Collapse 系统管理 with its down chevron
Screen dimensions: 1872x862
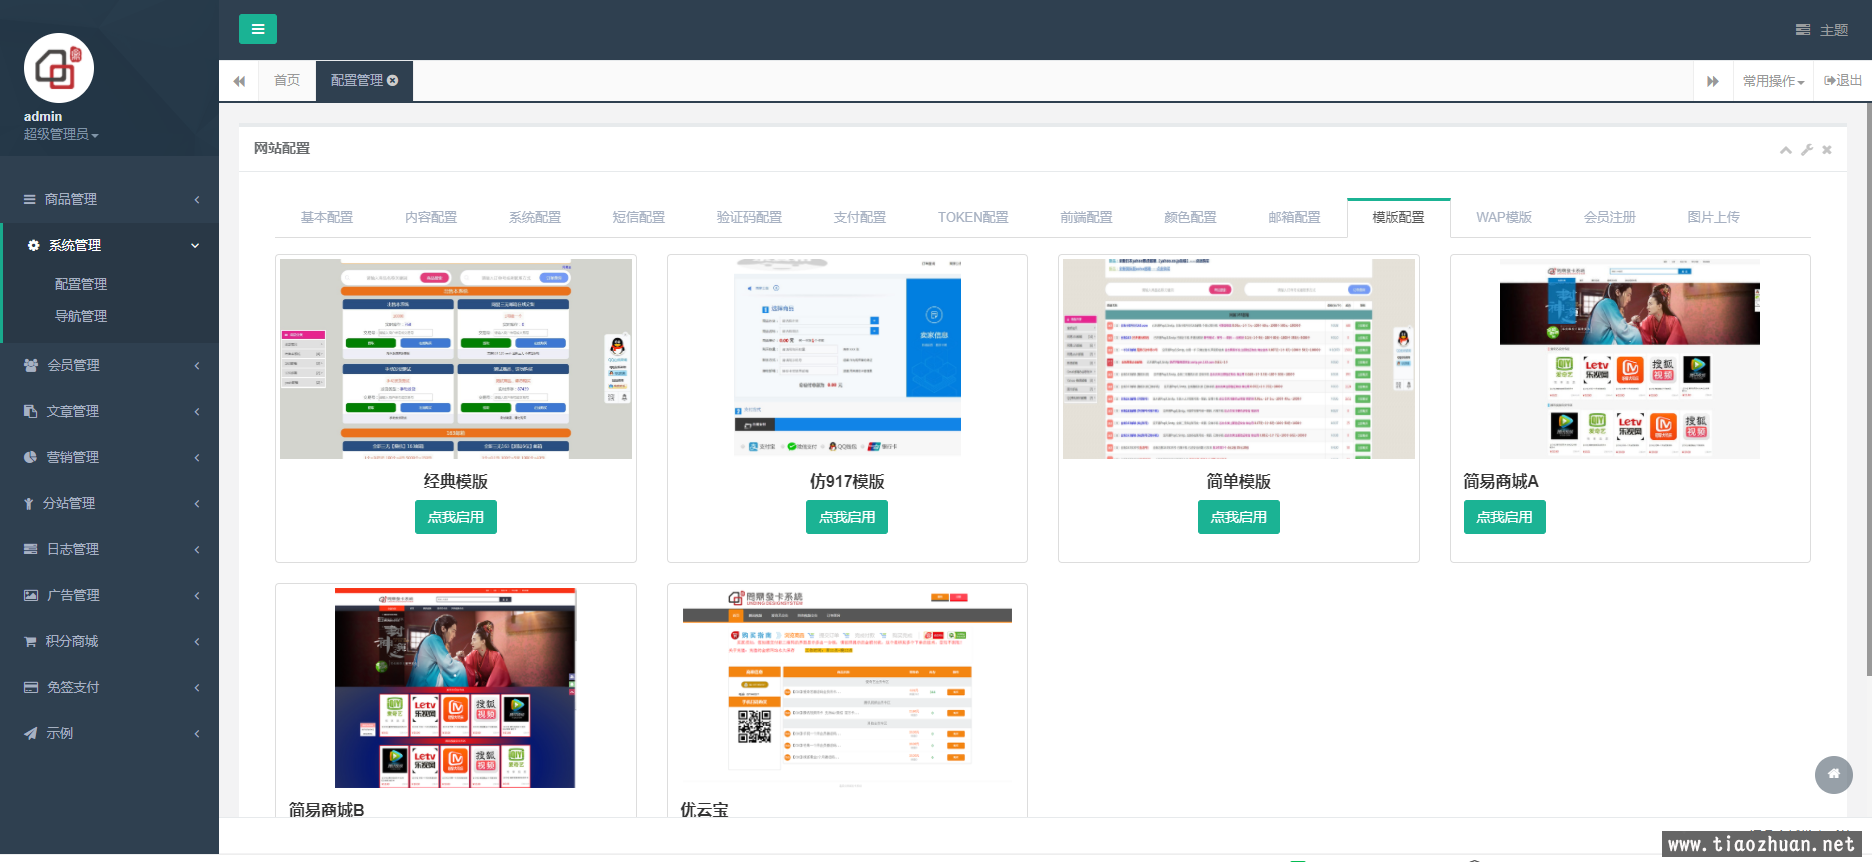click(196, 245)
